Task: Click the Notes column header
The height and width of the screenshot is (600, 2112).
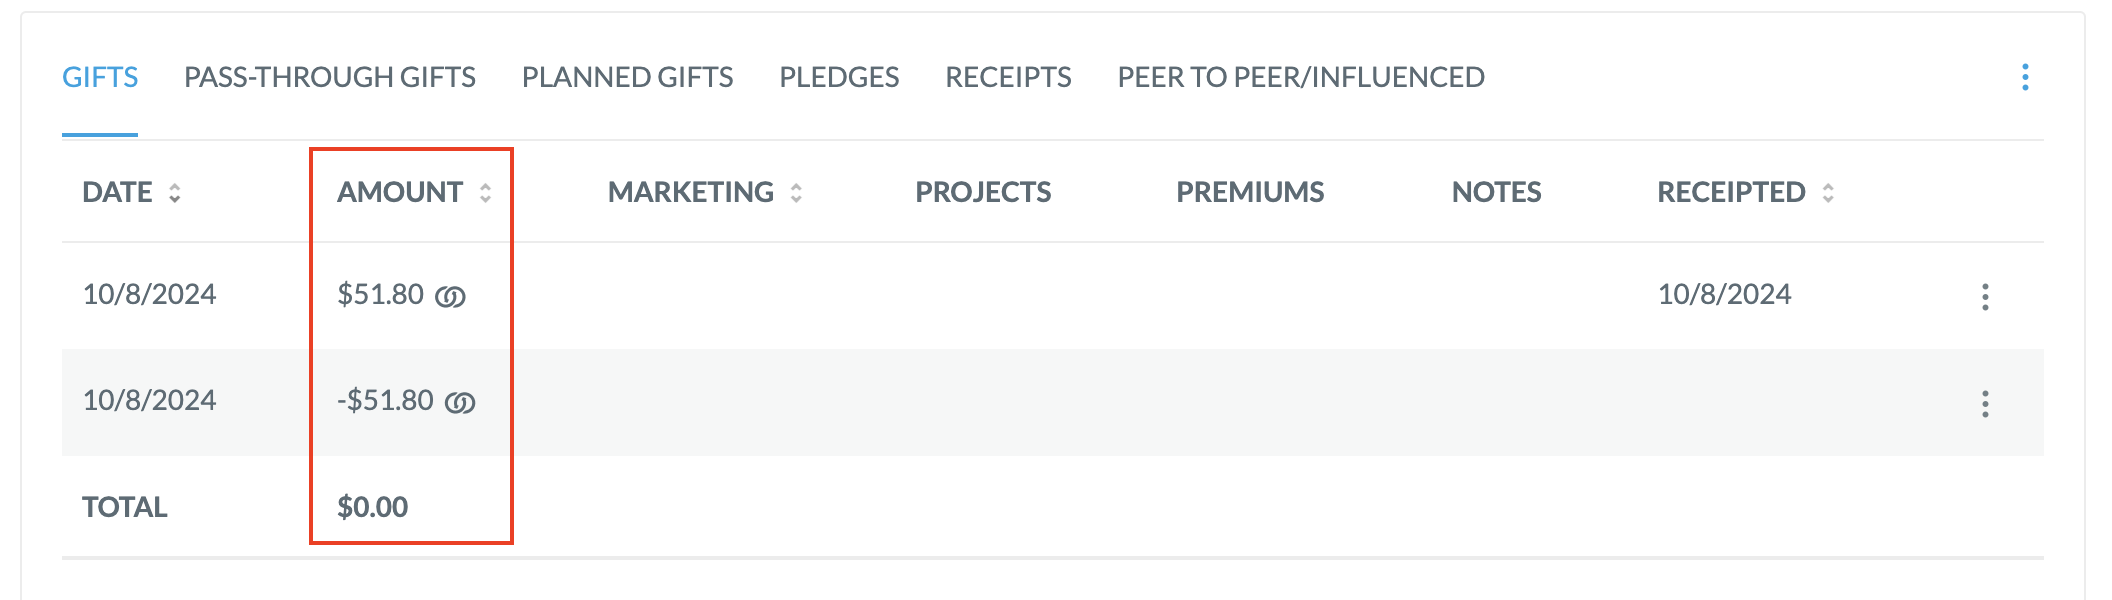Action: [x=1496, y=192]
